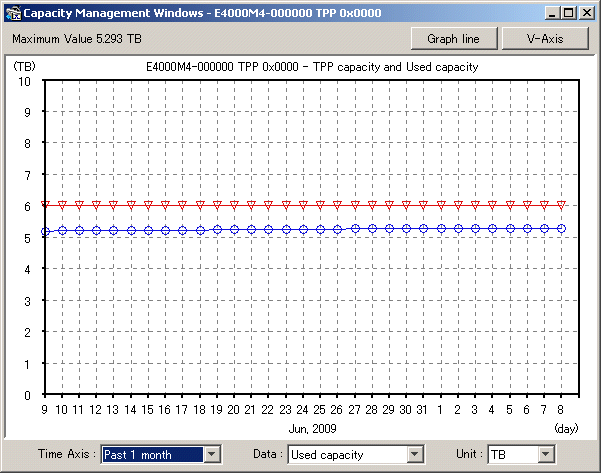Click the (TB) axis unit label

[25, 66]
